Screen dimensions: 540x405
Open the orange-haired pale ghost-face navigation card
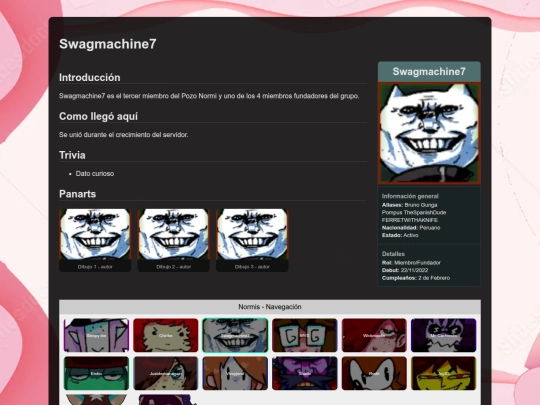pyautogui.click(x=235, y=373)
